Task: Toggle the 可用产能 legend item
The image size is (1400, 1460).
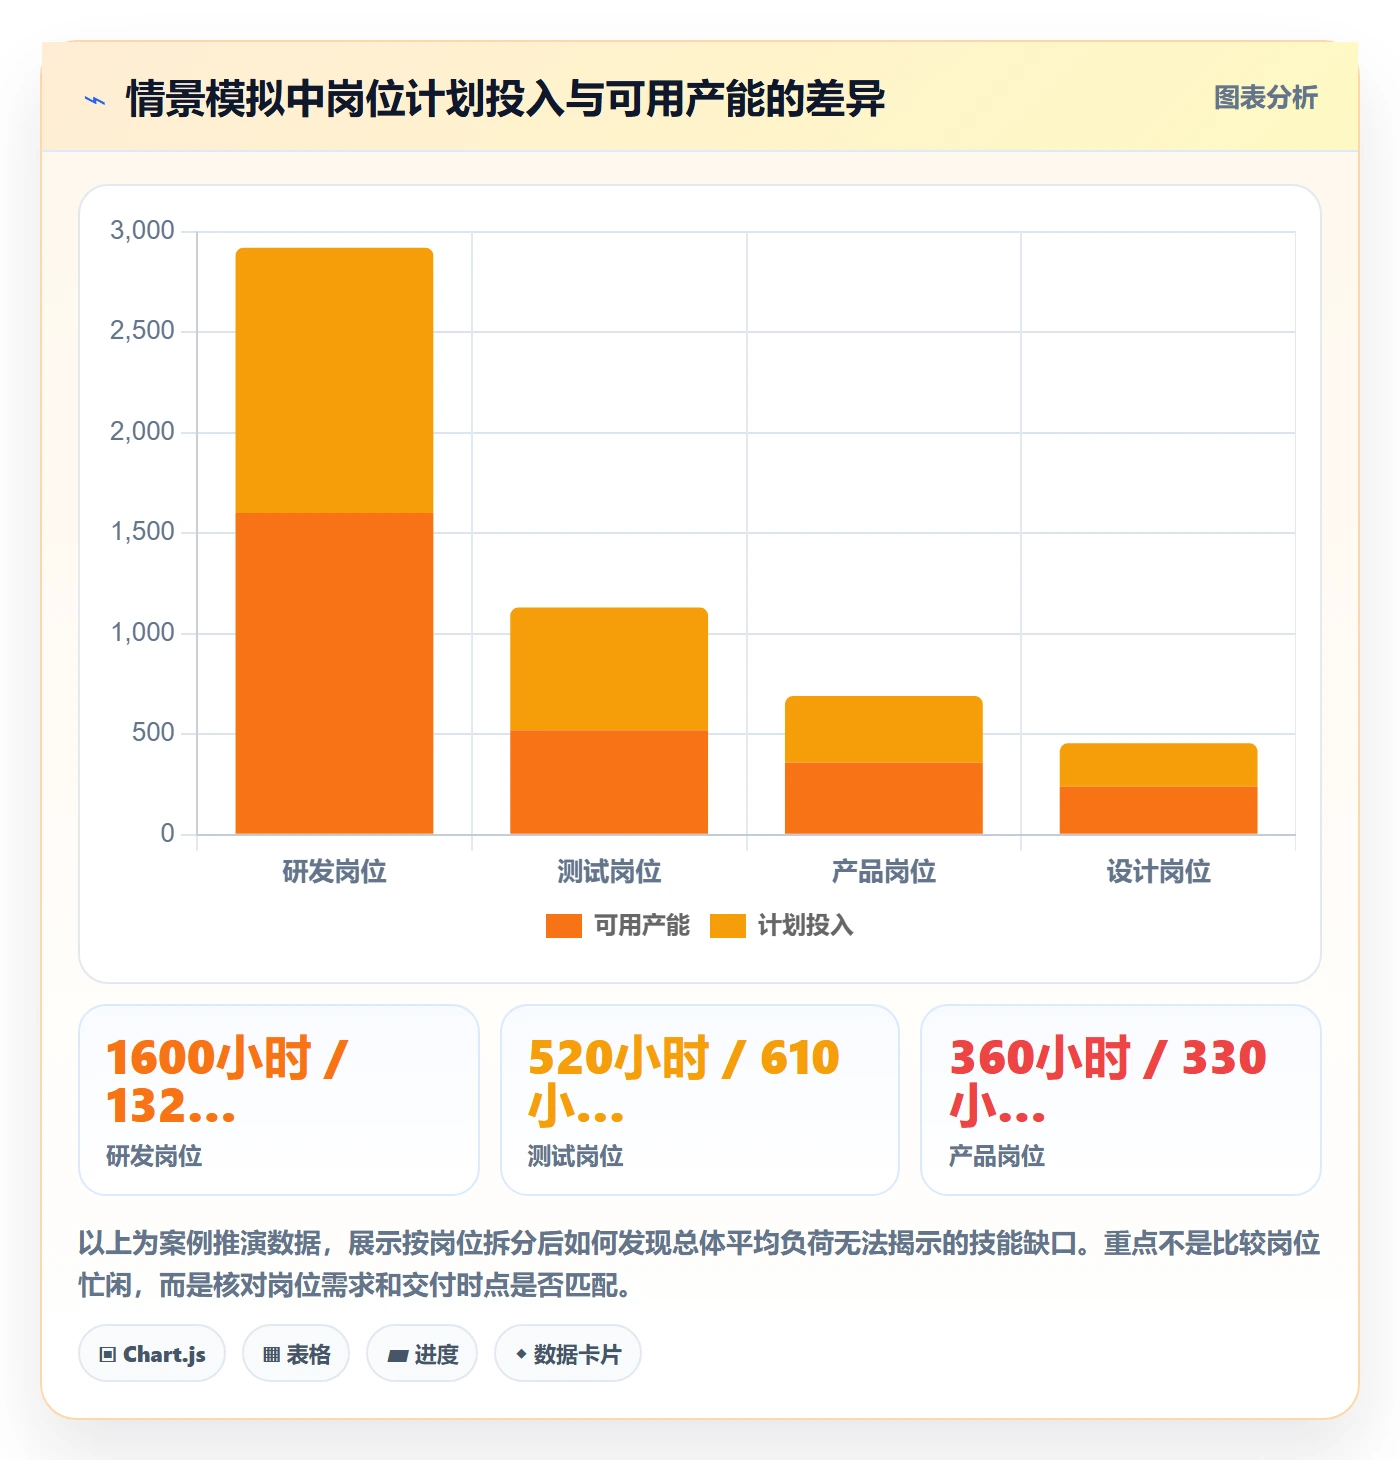Action: pos(617,925)
